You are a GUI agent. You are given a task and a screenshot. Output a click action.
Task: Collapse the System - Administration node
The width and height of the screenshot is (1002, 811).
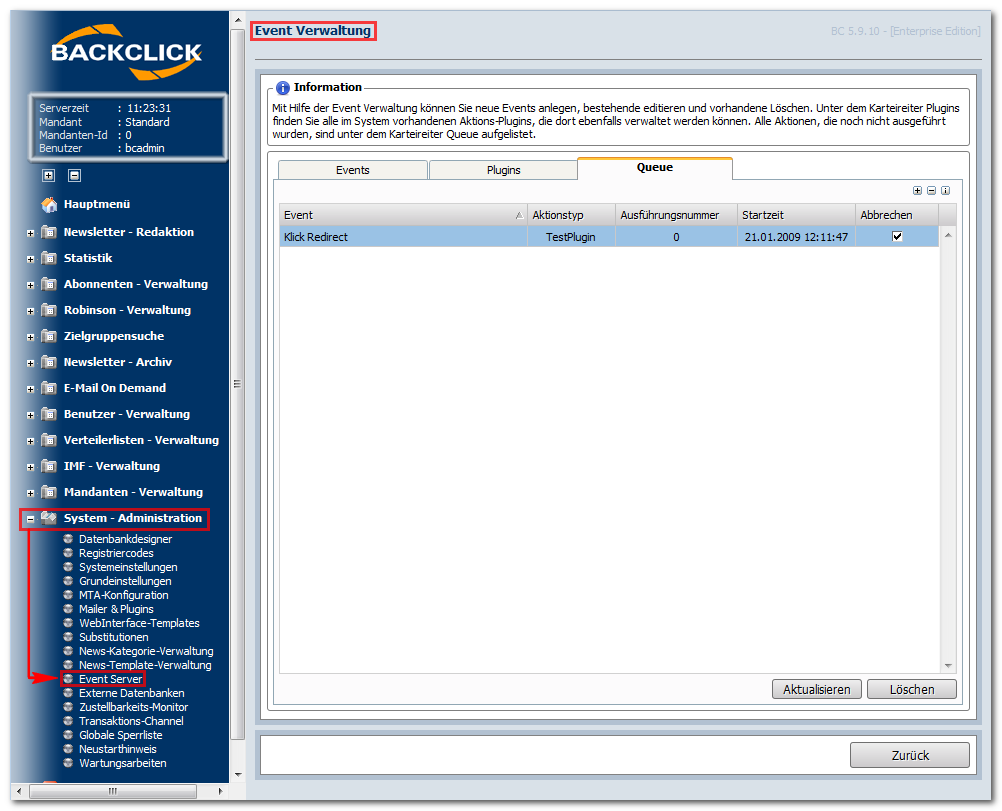[x=30, y=519]
